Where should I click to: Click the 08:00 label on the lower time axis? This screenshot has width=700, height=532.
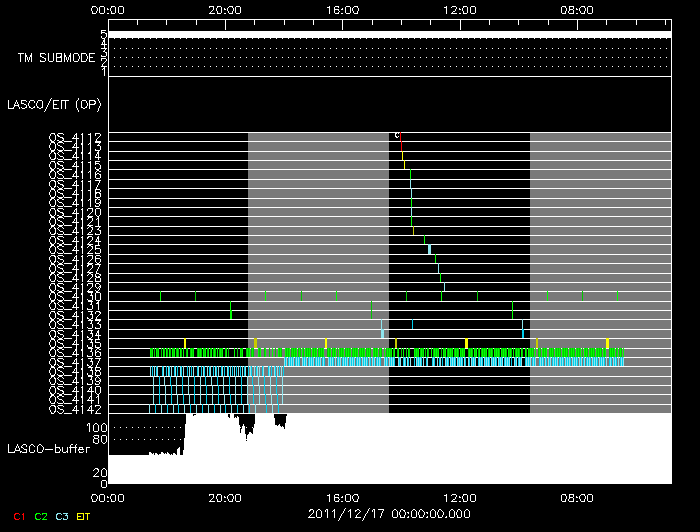tap(577, 498)
